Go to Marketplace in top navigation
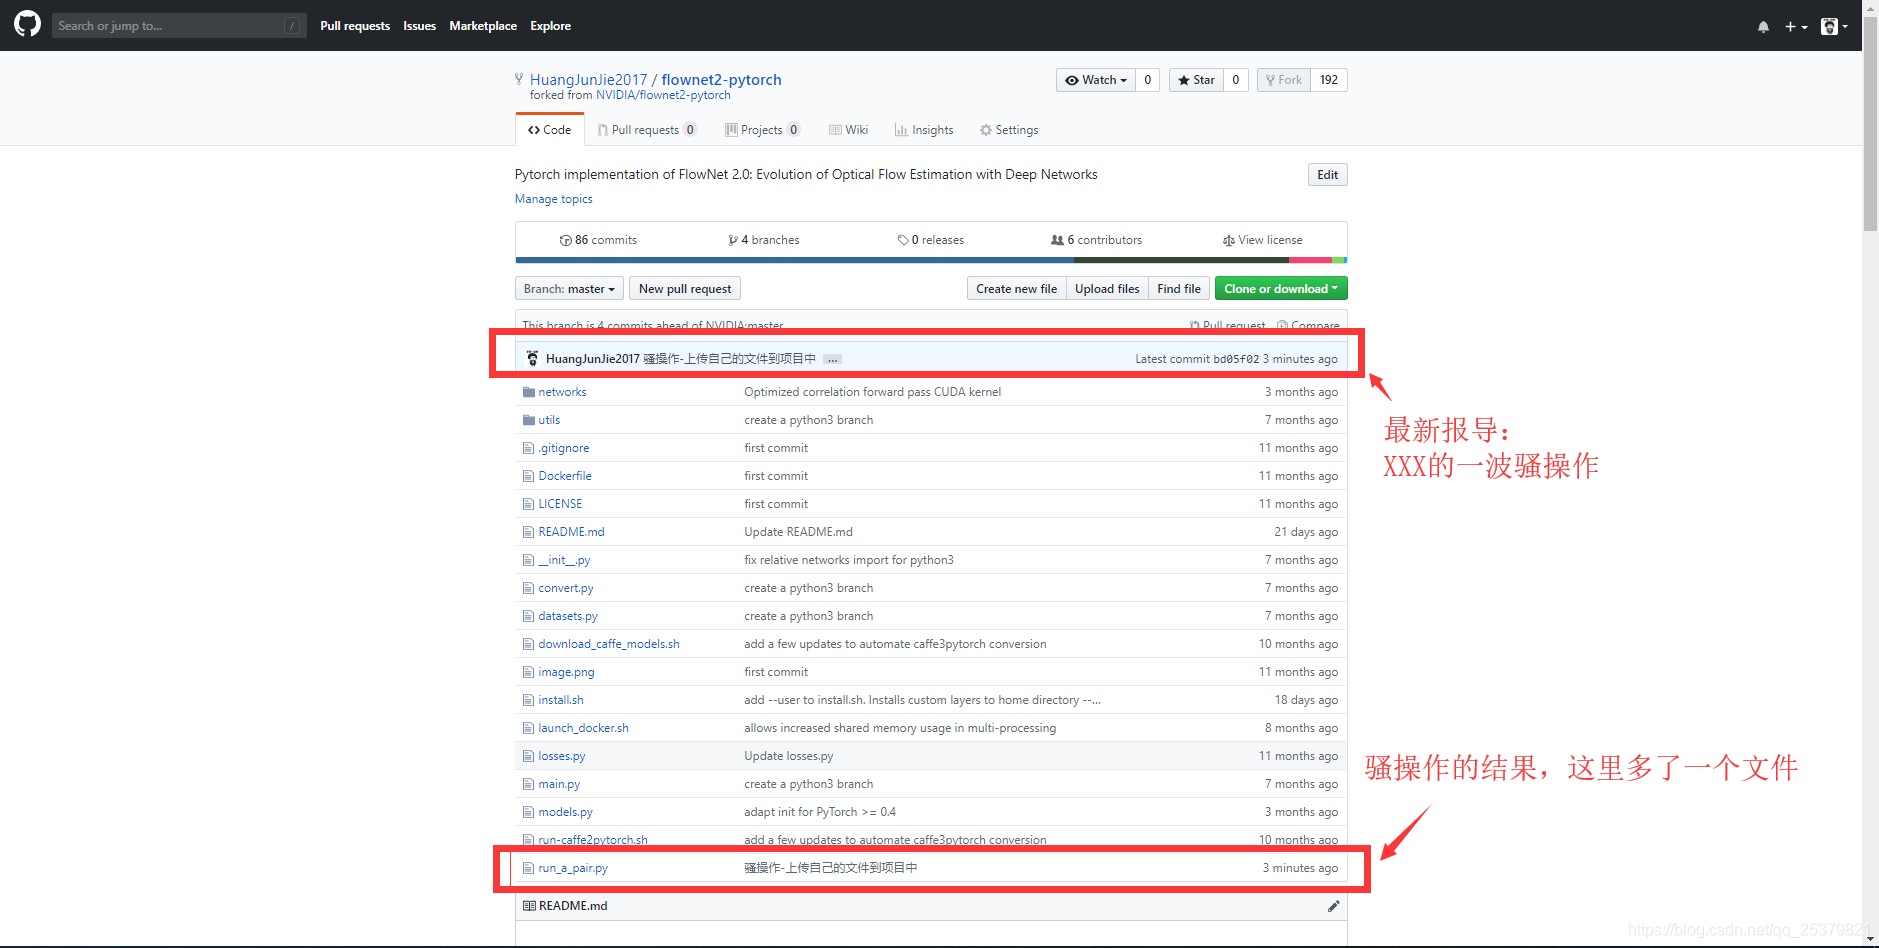The height and width of the screenshot is (948, 1879). pyautogui.click(x=483, y=26)
